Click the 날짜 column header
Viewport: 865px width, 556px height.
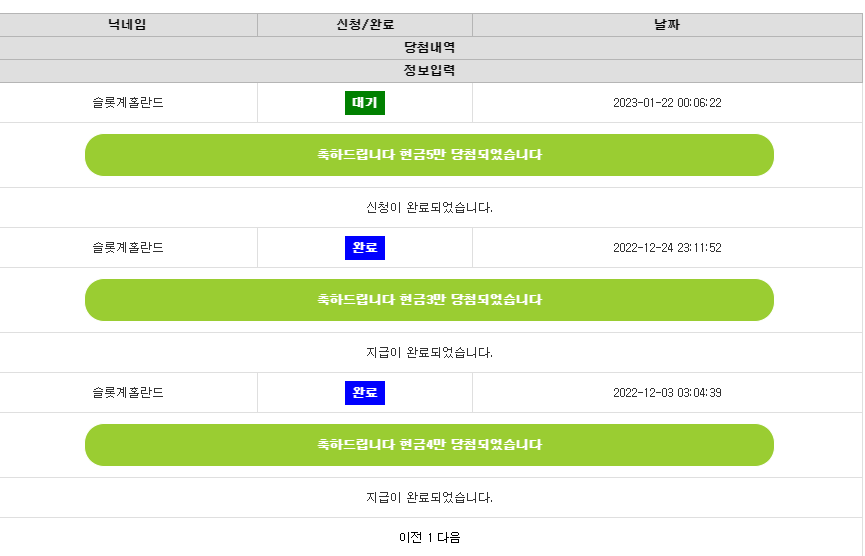click(667, 25)
